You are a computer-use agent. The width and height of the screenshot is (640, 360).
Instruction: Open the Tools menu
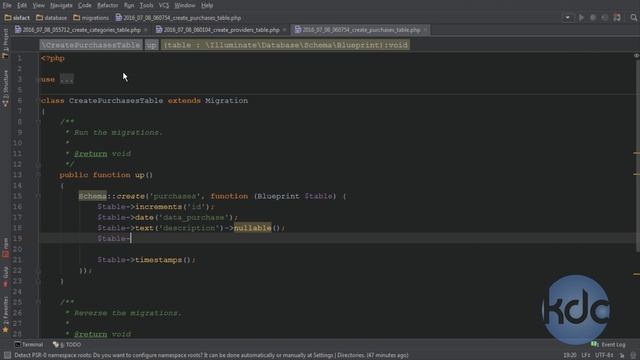coord(146,5)
